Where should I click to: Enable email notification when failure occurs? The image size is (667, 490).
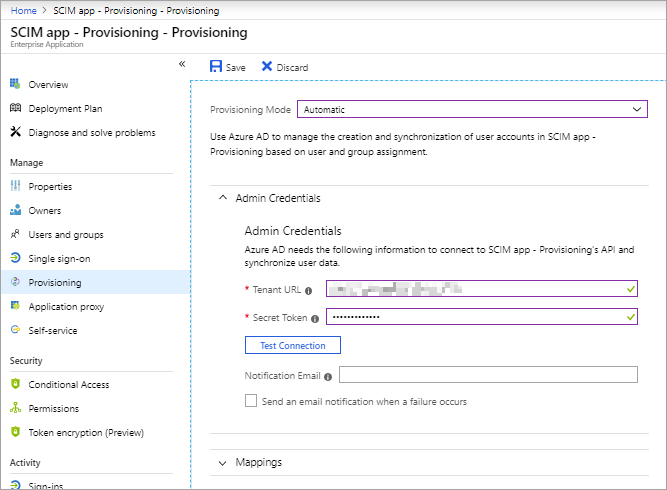[x=251, y=401]
